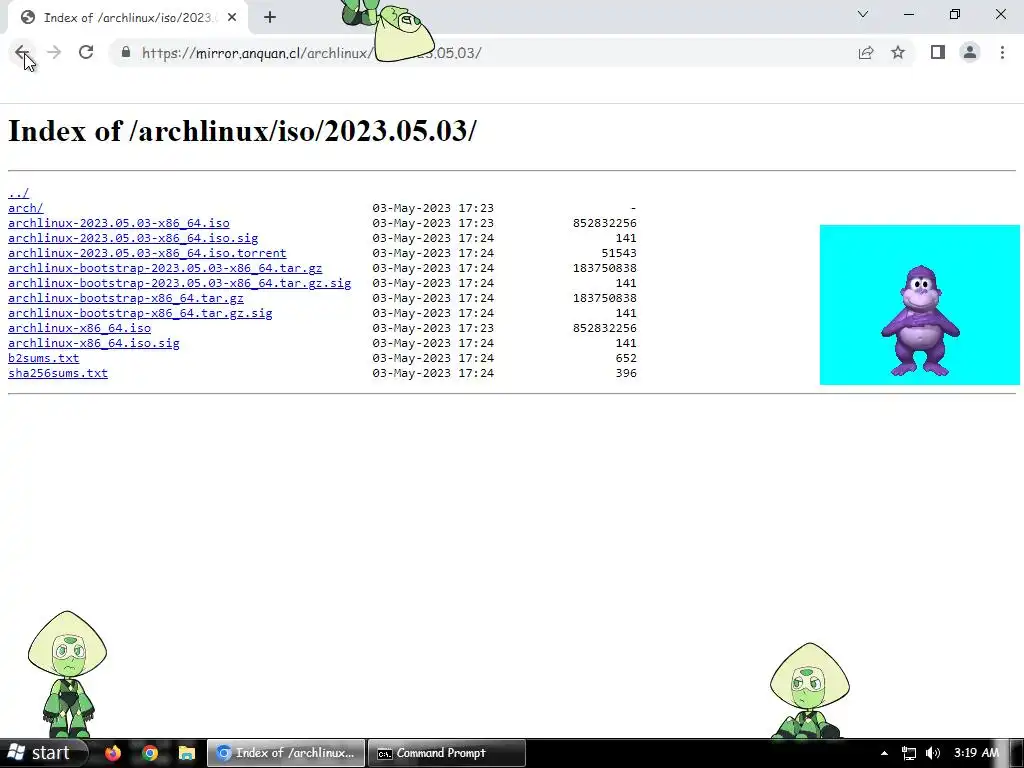
Task: Launch Firefox from taskbar
Action: pos(113,753)
